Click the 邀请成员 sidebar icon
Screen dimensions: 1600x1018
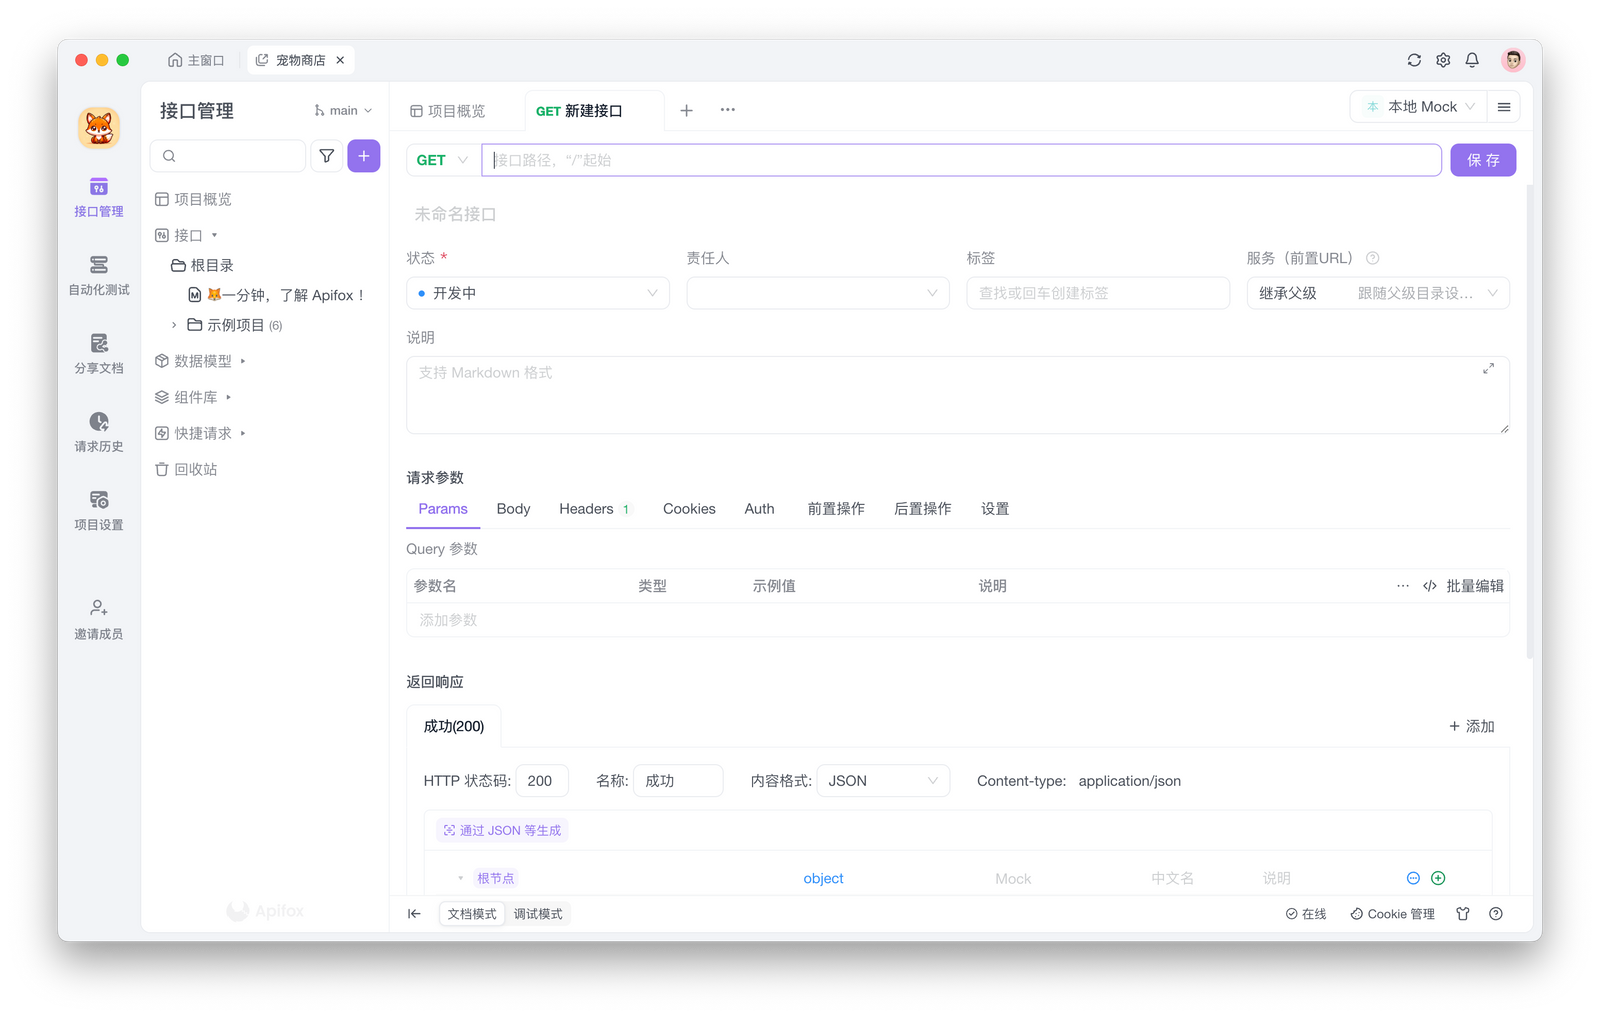click(x=97, y=617)
